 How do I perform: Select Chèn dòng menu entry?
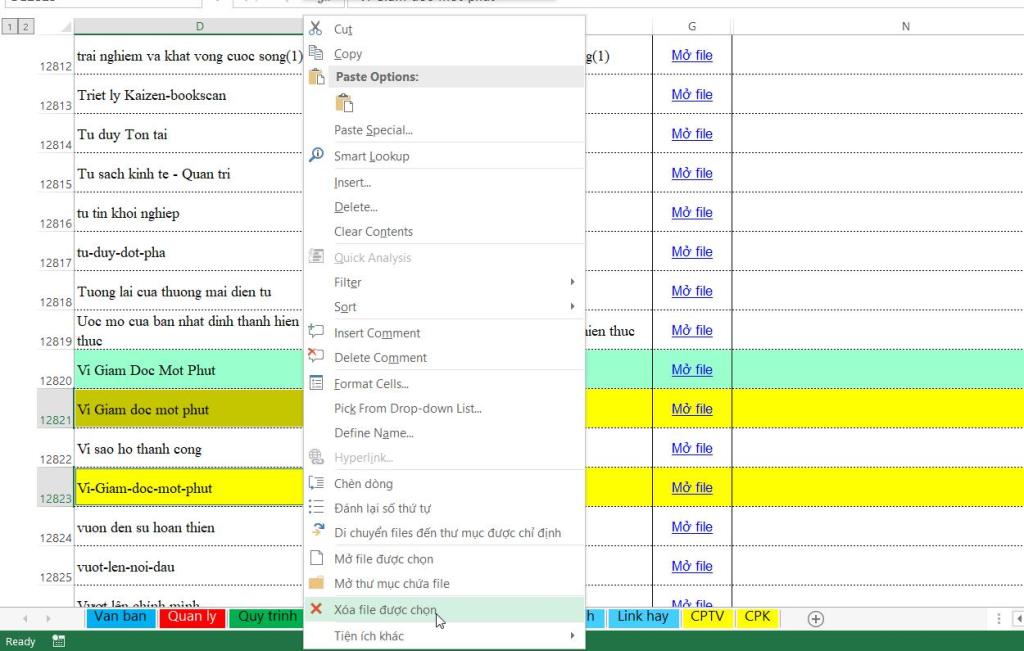click(x=363, y=484)
